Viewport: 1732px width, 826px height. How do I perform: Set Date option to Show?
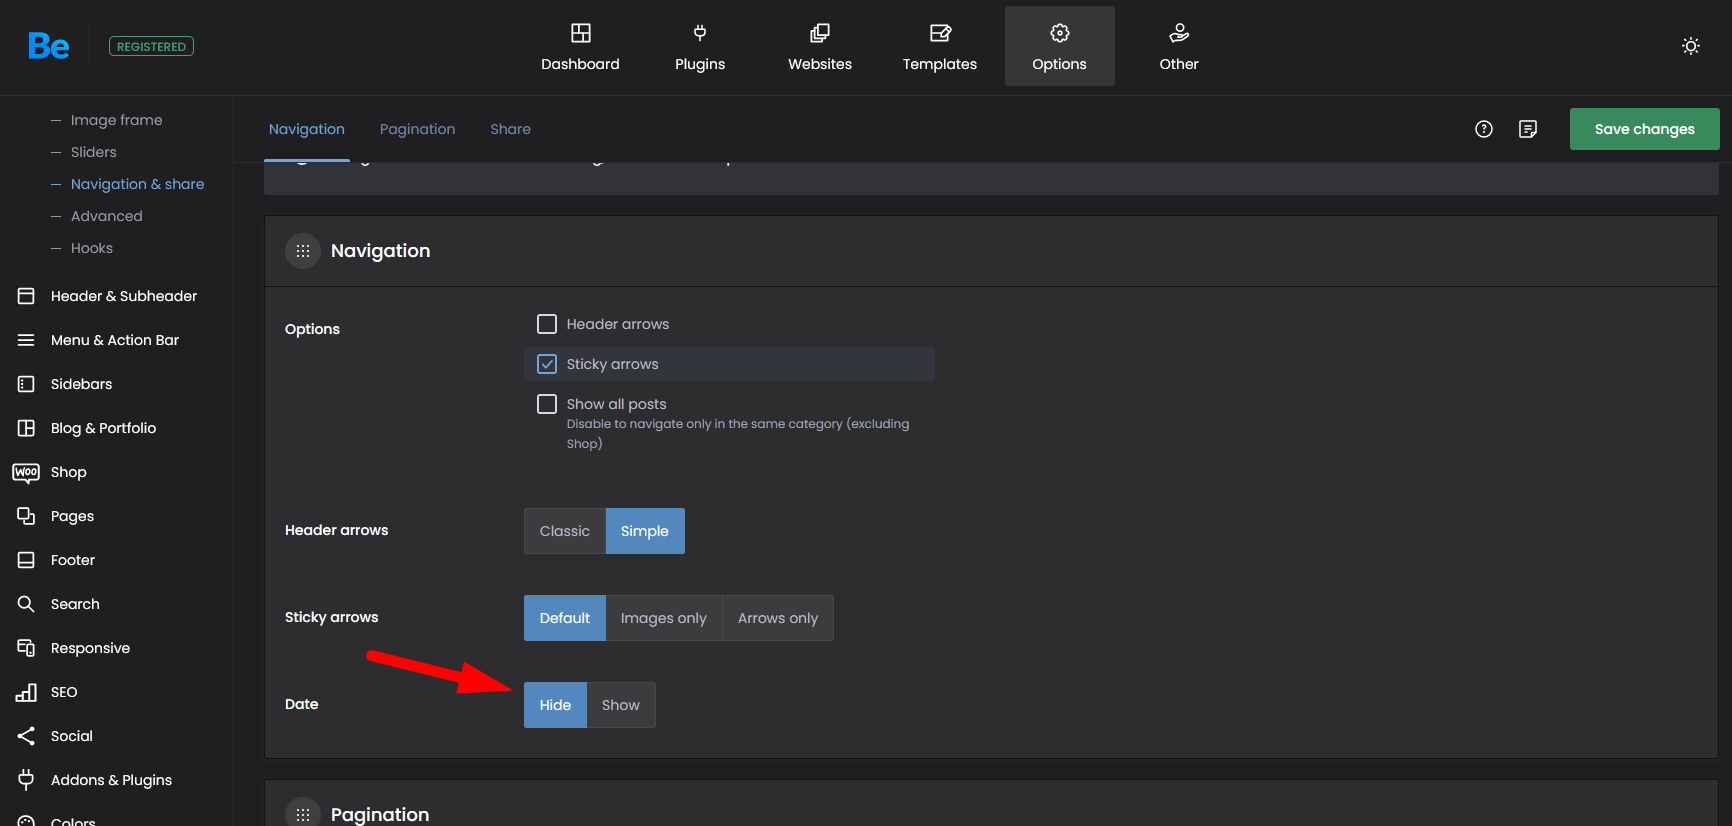pyautogui.click(x=621, y=705)
